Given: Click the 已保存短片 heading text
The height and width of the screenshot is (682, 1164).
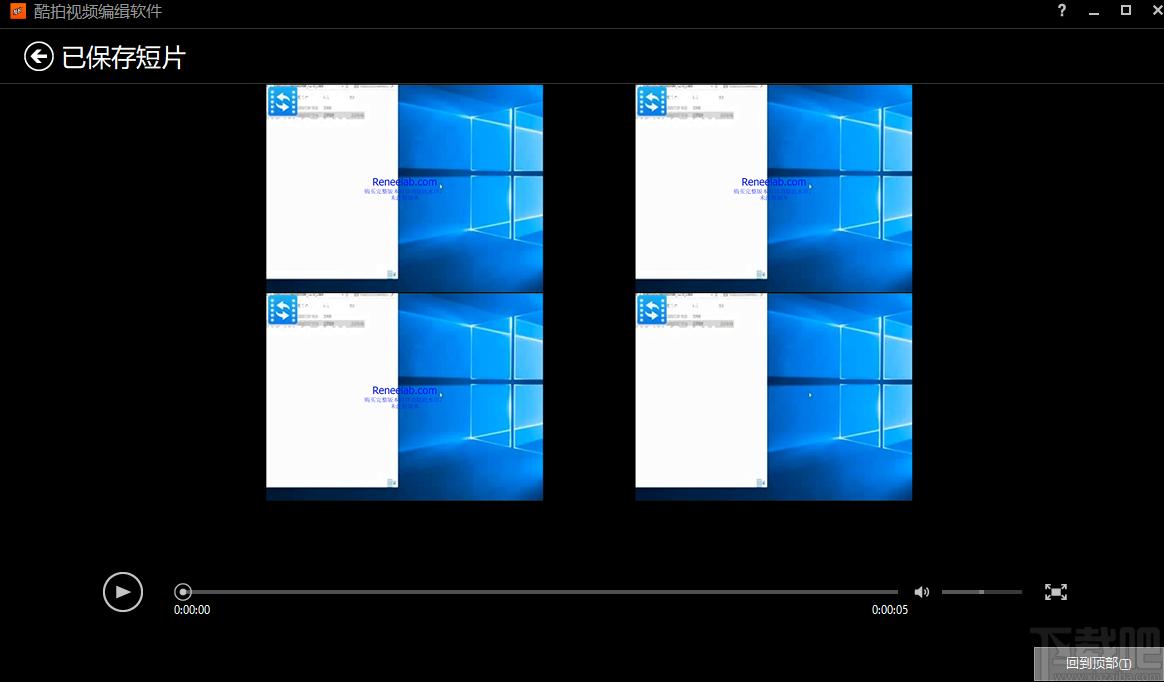Looking at the screenshot, I should (x=124, y=57).
